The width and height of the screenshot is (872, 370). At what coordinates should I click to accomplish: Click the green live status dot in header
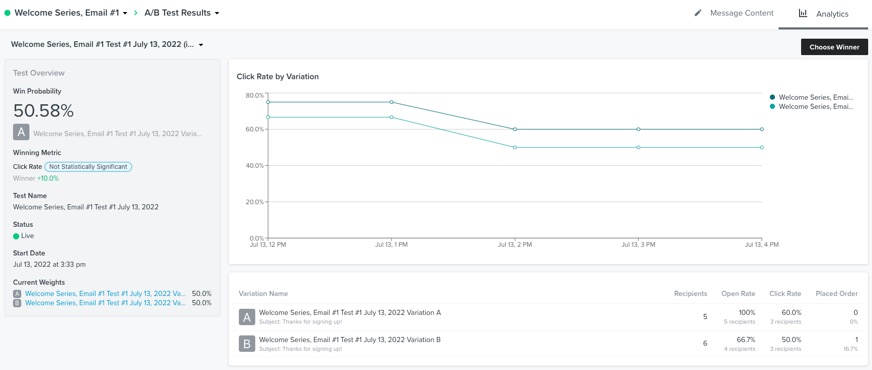7,13
